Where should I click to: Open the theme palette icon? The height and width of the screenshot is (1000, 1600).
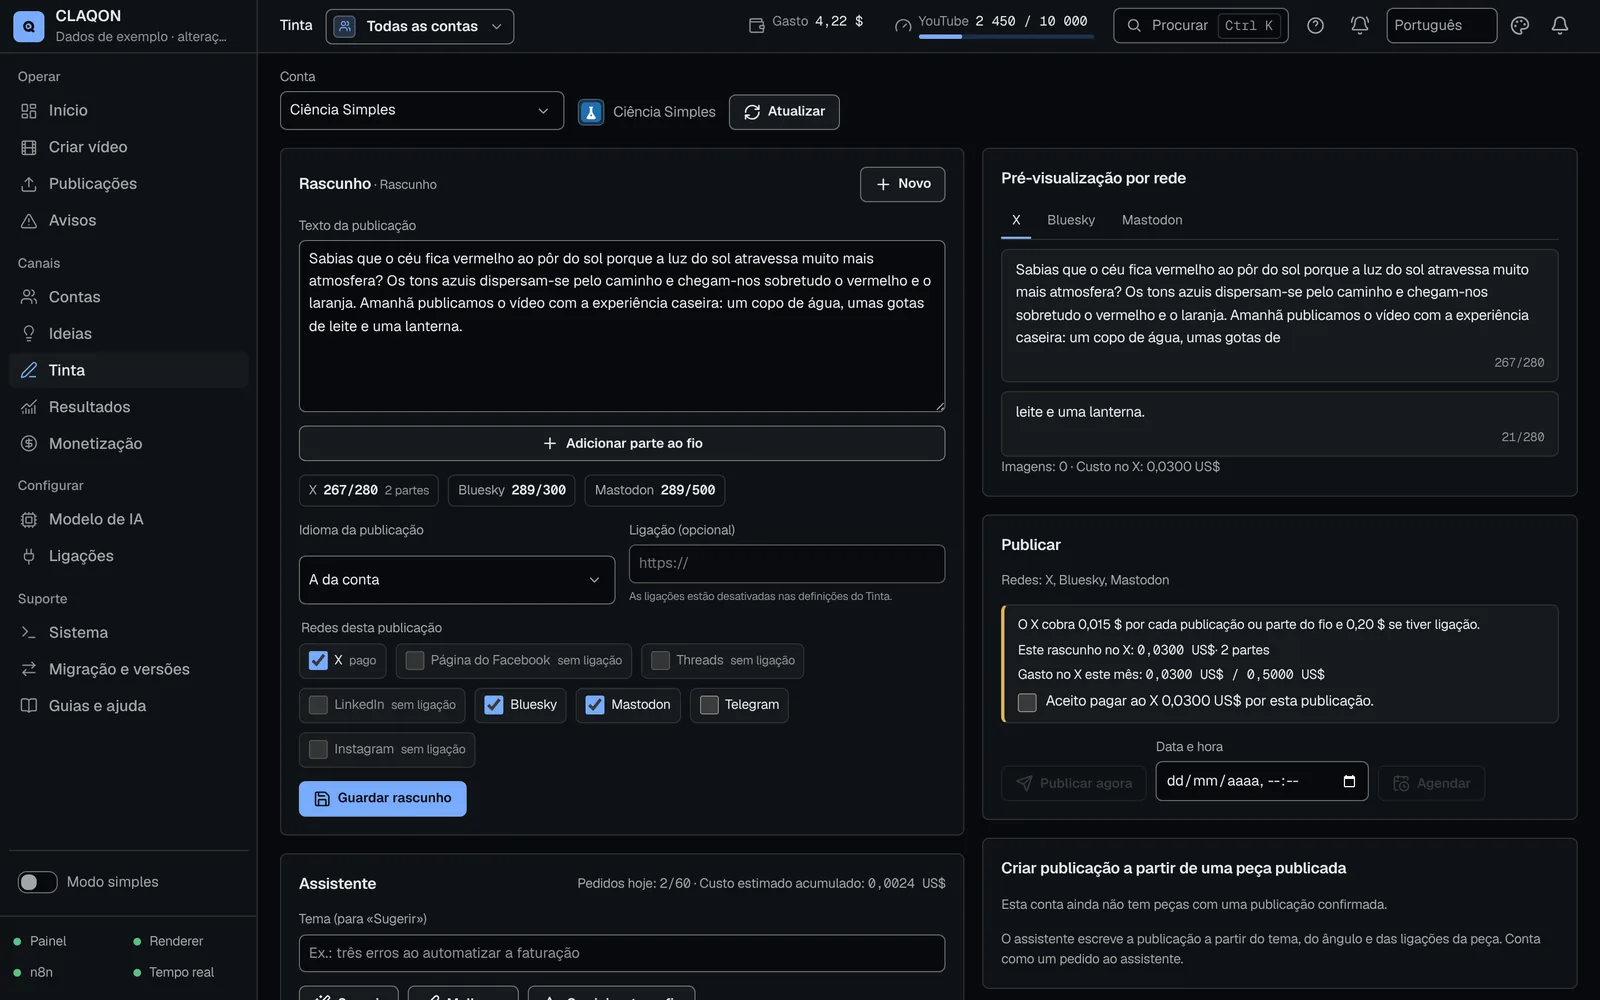pos(1520,26)
